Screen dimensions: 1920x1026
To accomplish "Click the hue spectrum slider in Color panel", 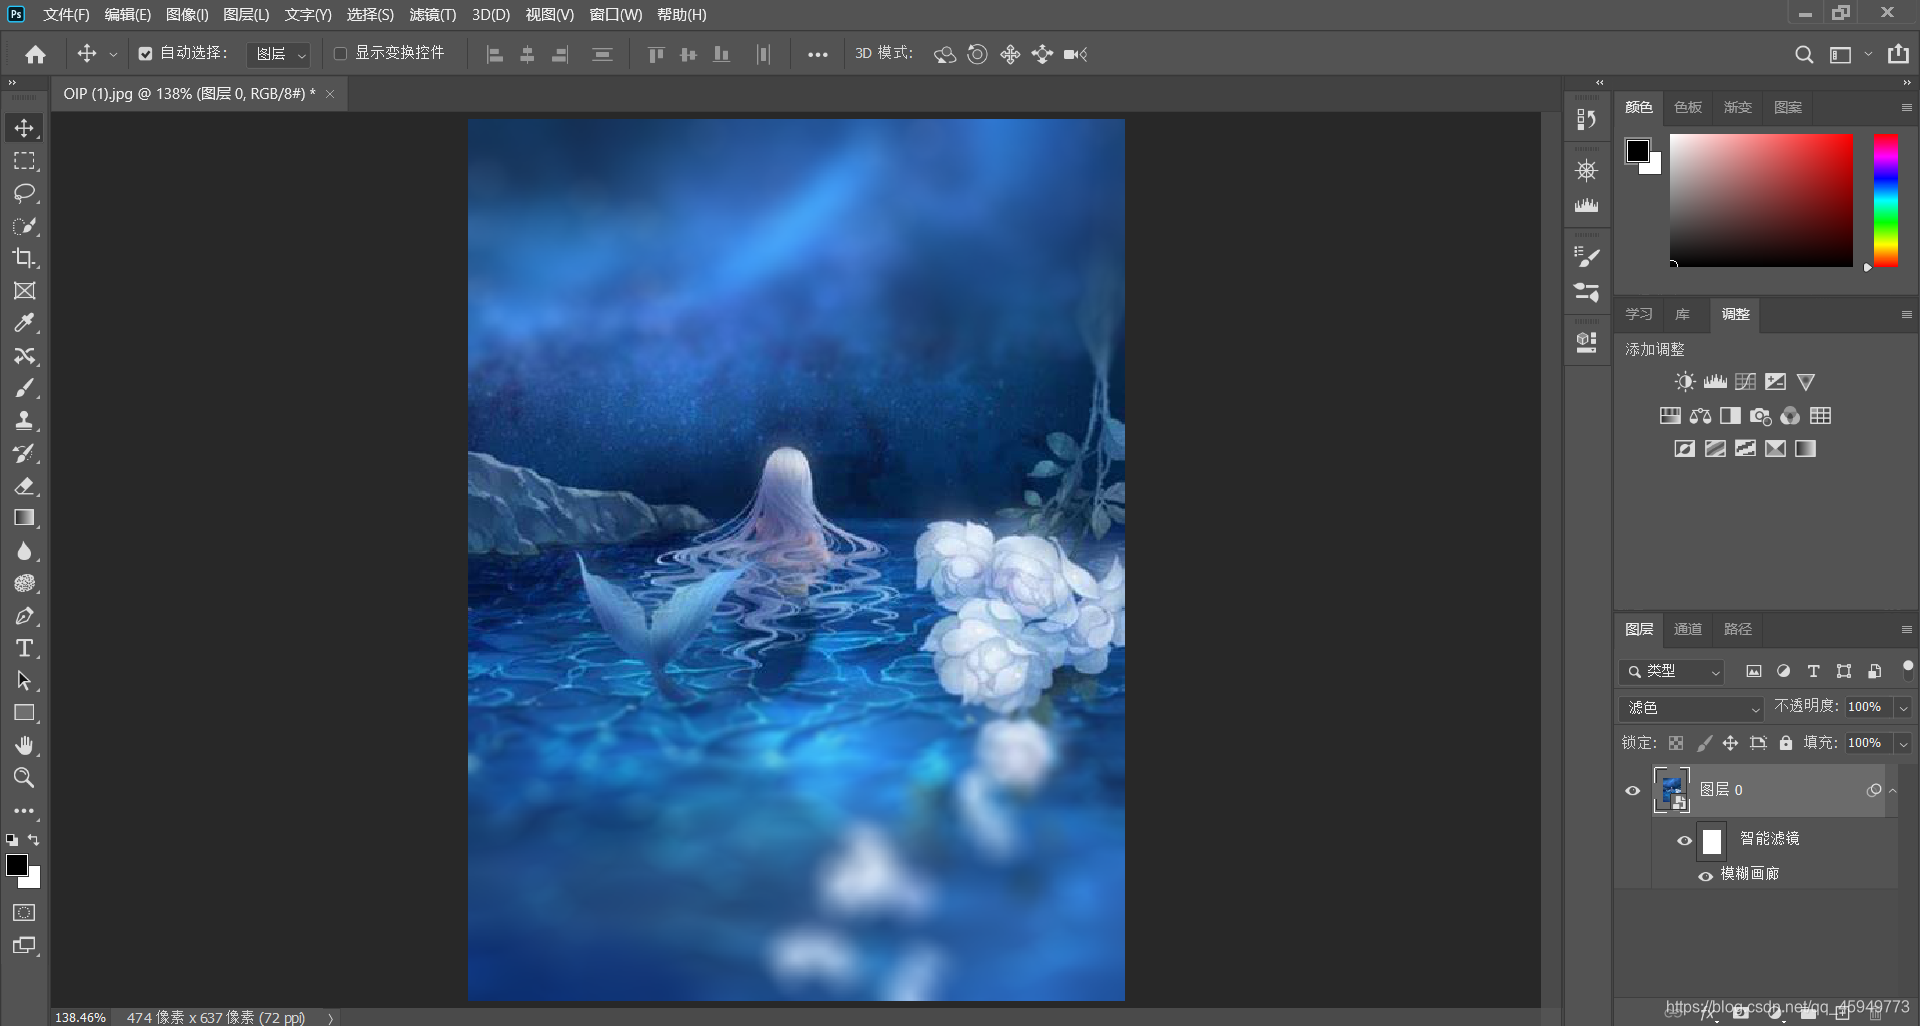I will coord(1885,200).
